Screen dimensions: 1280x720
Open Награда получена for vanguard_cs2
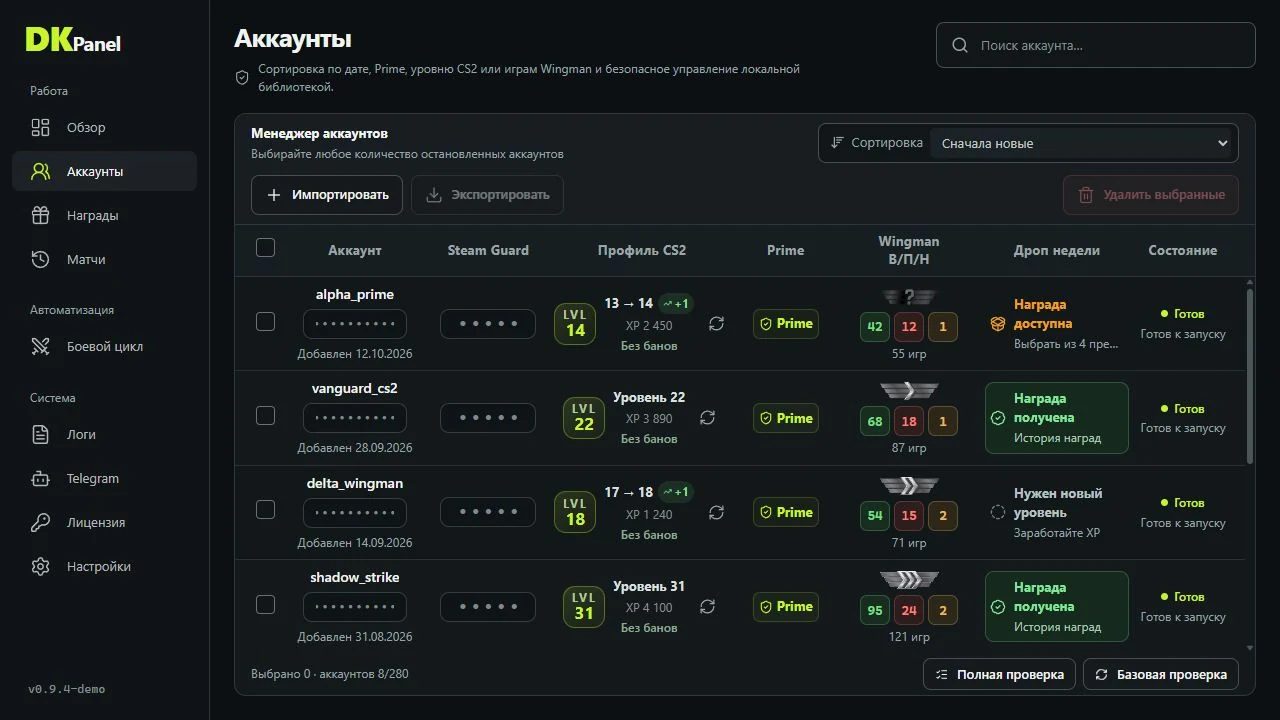tap(1057, 418)
